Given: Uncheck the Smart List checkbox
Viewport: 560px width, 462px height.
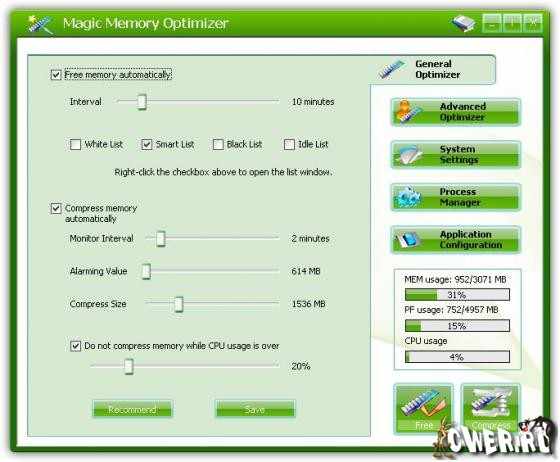Looking at the screenshot, I should [147, 144].
